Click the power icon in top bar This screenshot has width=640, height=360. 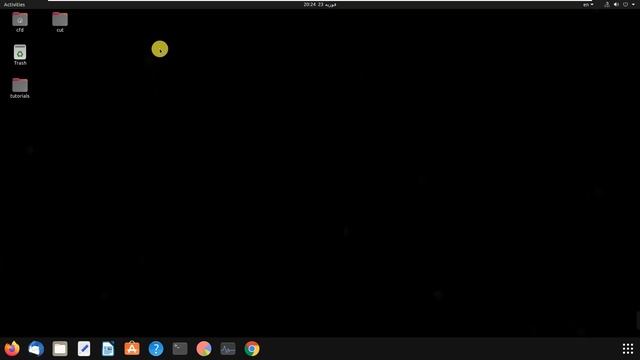pos(625,4)
